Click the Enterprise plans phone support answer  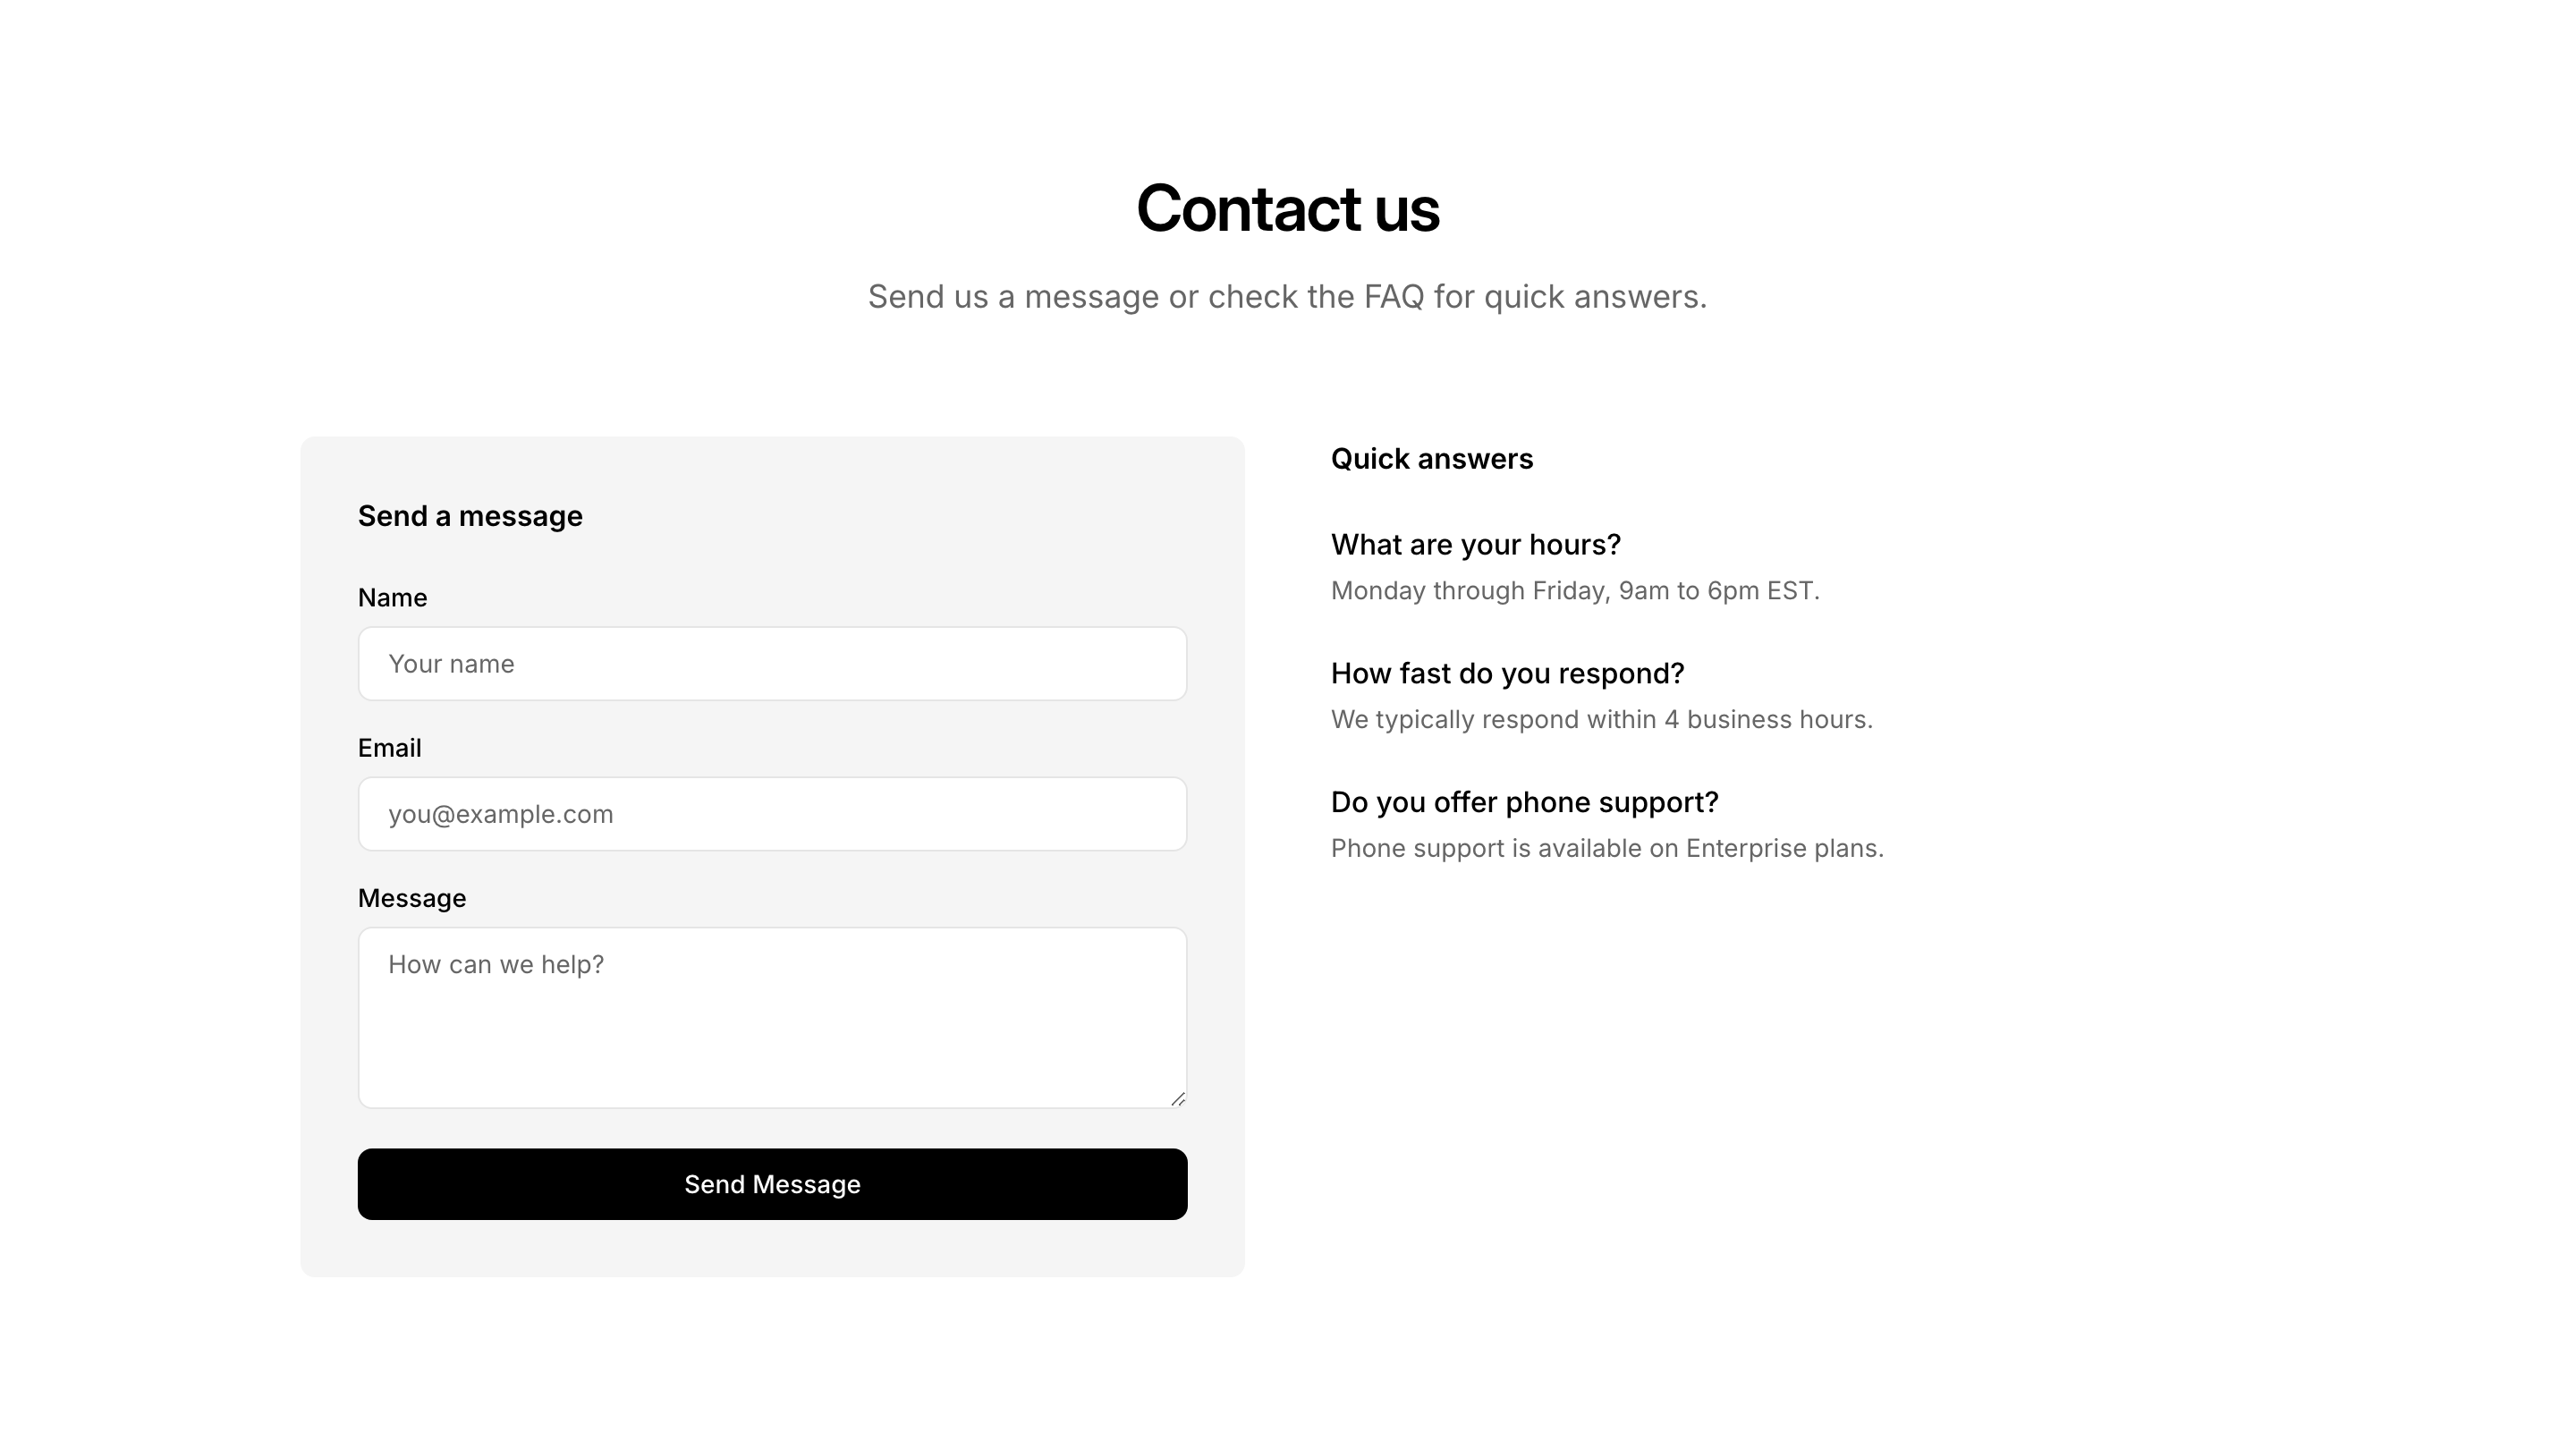(x=1606, y=849)
